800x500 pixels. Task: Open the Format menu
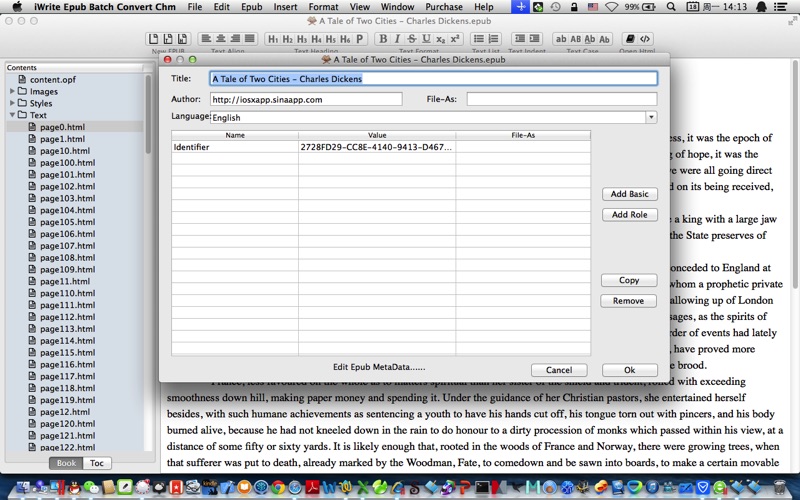point(323,7)
